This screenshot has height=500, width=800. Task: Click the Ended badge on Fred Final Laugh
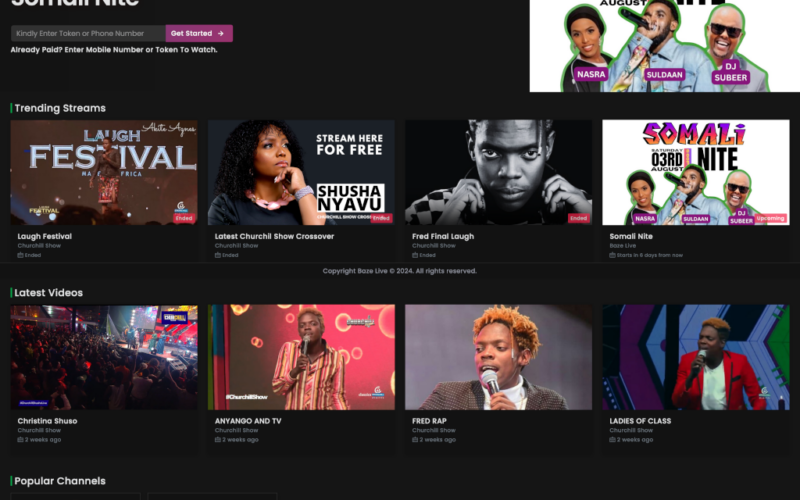578,217
